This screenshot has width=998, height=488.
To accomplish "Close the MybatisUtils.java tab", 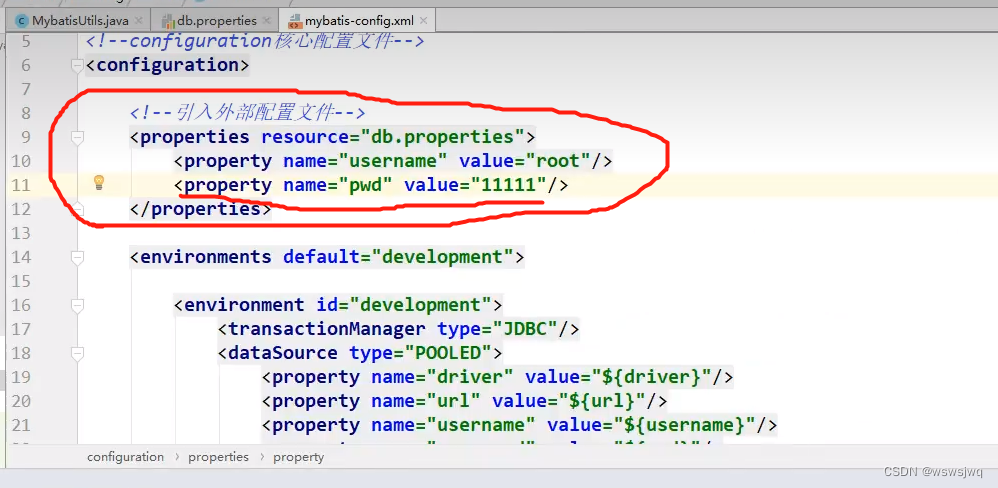I will (139, 21).
